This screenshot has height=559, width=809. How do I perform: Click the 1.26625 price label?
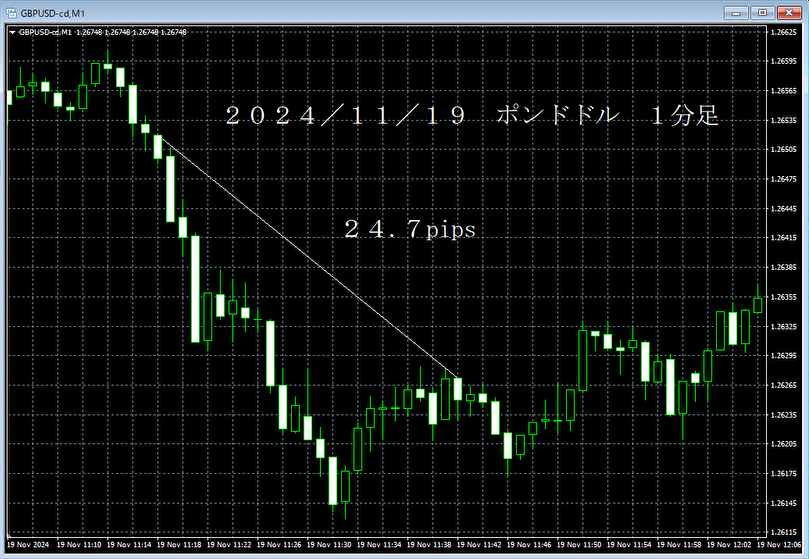[x=783, y=32]
